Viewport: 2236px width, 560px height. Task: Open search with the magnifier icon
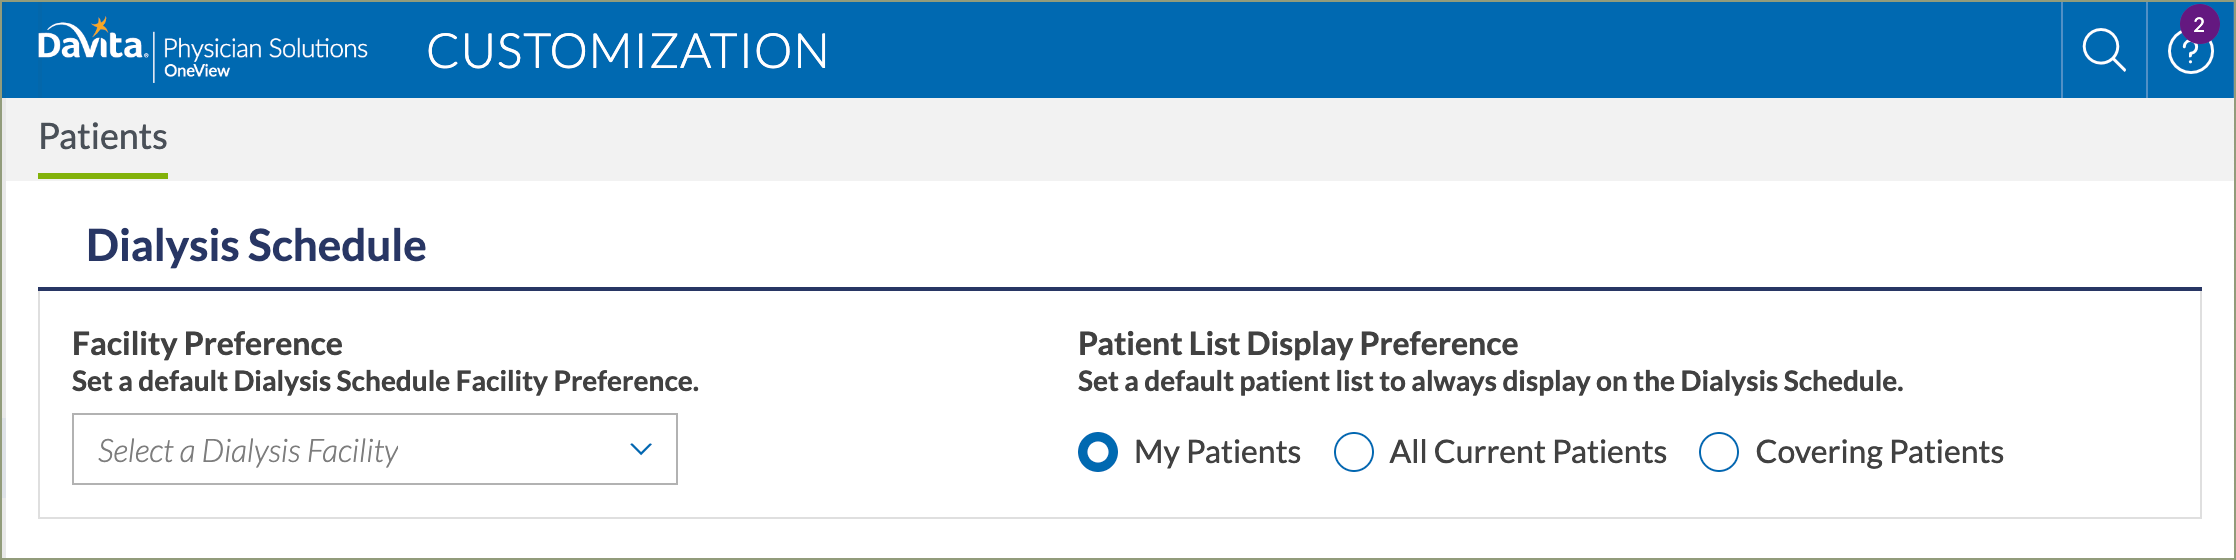click(x=2104, y=50)
